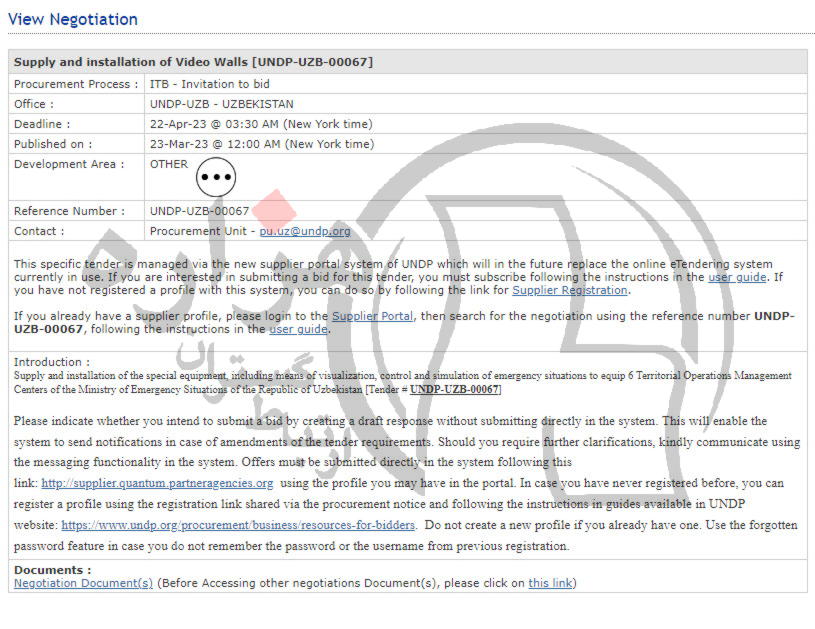
Task: Click the View Negotiation page heading
Action: [73, 19]
